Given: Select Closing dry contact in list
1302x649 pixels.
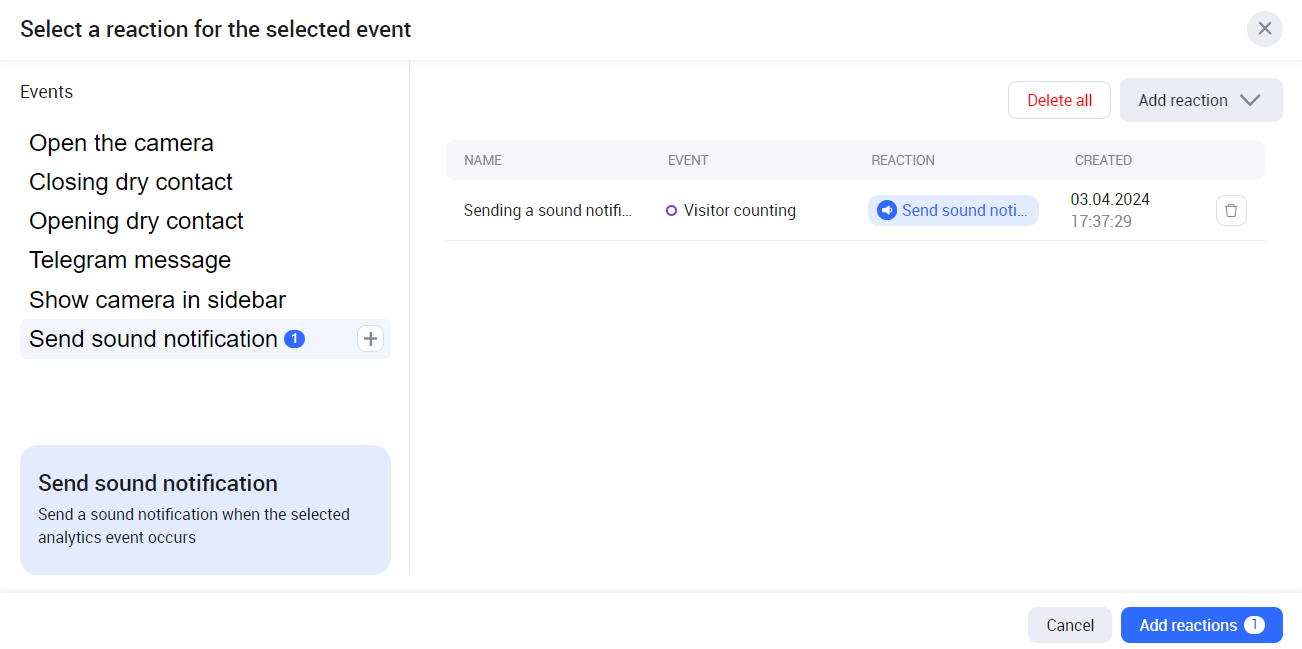Looking at the screenshot, I should pos(131,182).
